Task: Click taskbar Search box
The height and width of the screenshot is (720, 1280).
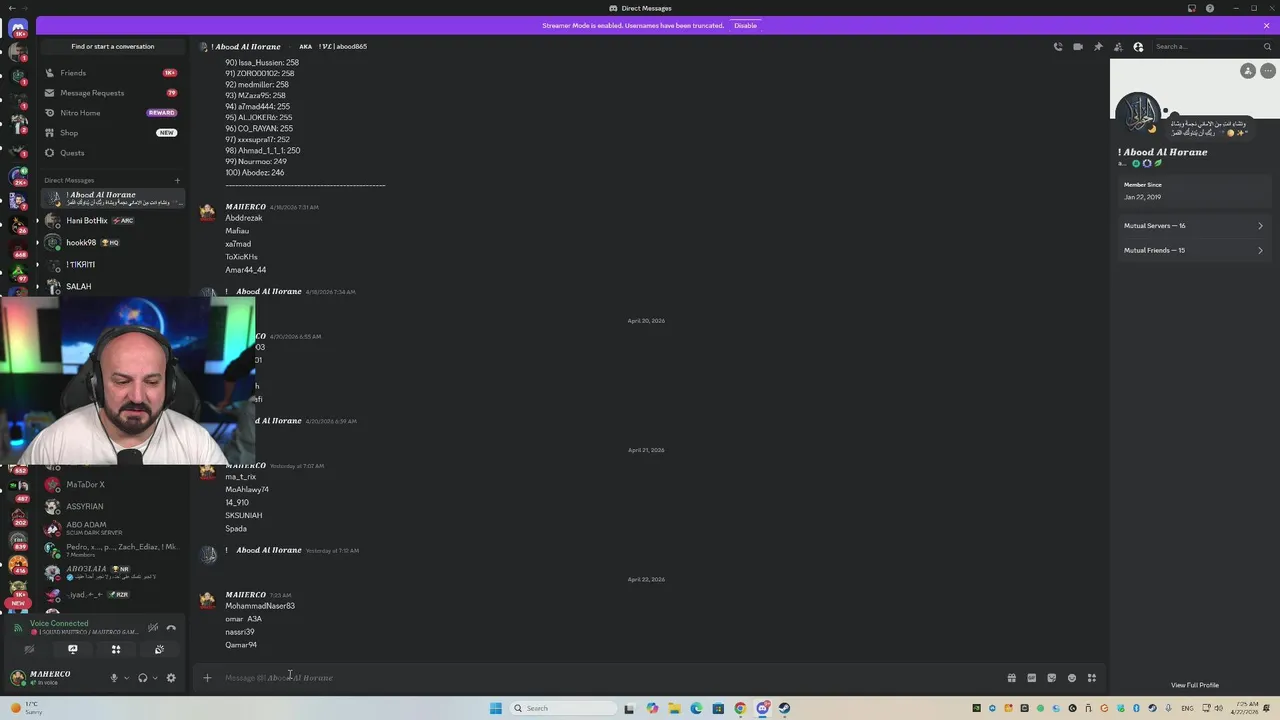Action: pyautogui.click(x=563, y=708)
